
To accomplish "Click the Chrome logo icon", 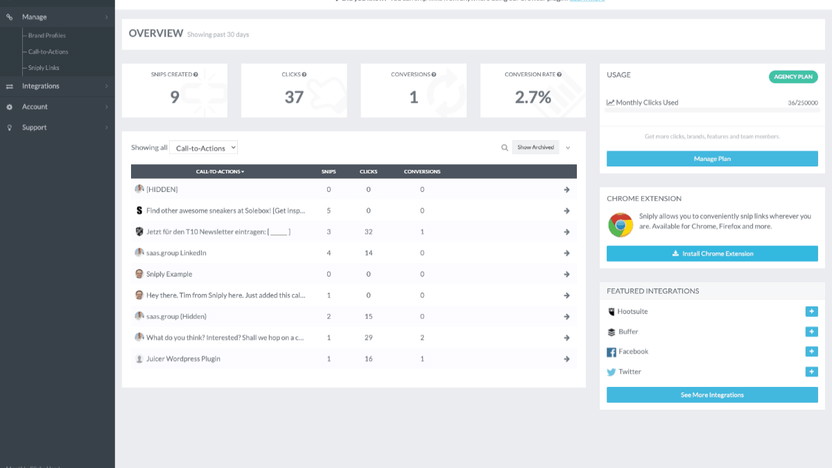I will click(x=620, y=224).
